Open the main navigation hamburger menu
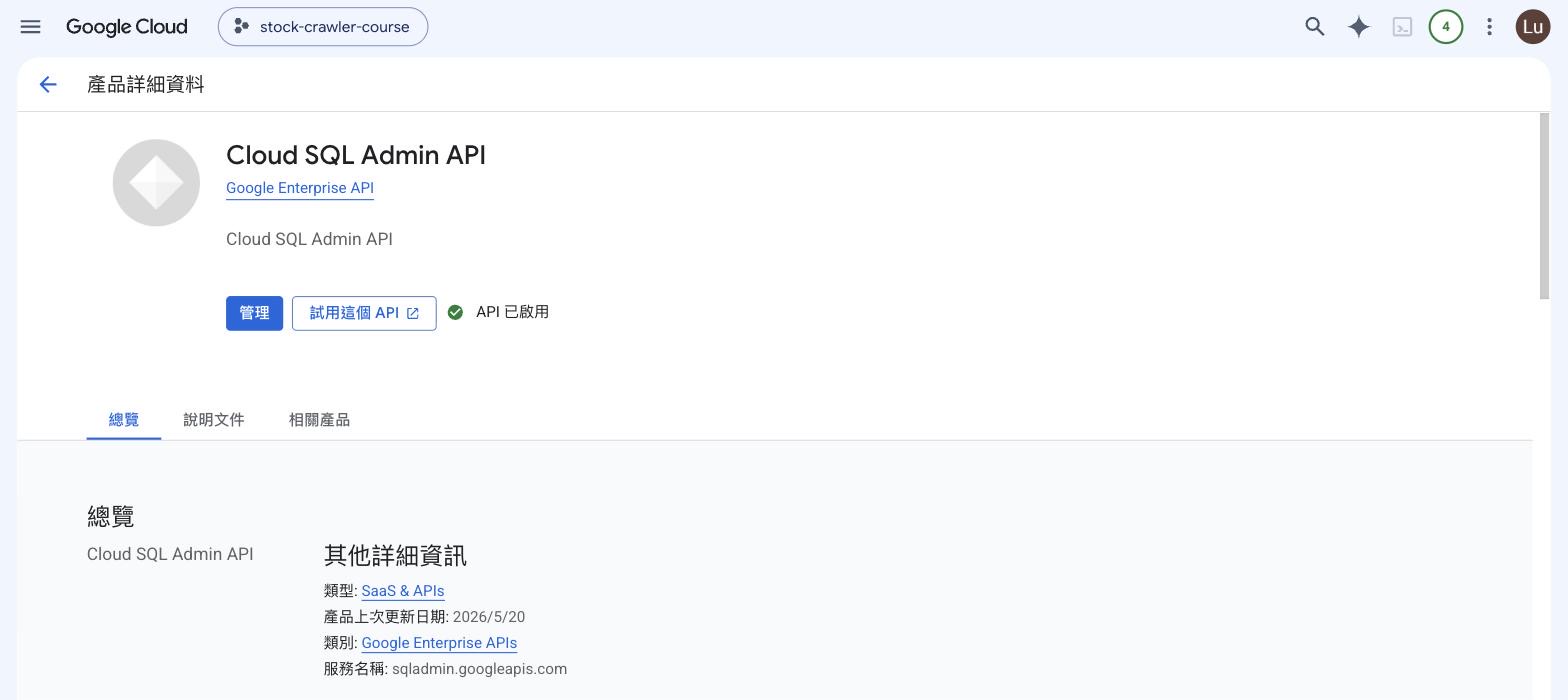The image size is (1568, 700). coord(30,27)
